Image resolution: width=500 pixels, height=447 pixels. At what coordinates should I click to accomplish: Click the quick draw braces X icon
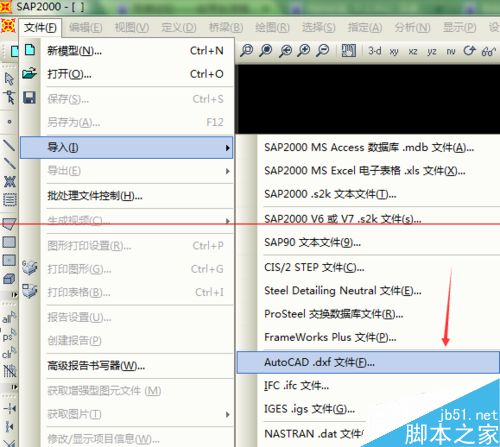coord(9,182)
